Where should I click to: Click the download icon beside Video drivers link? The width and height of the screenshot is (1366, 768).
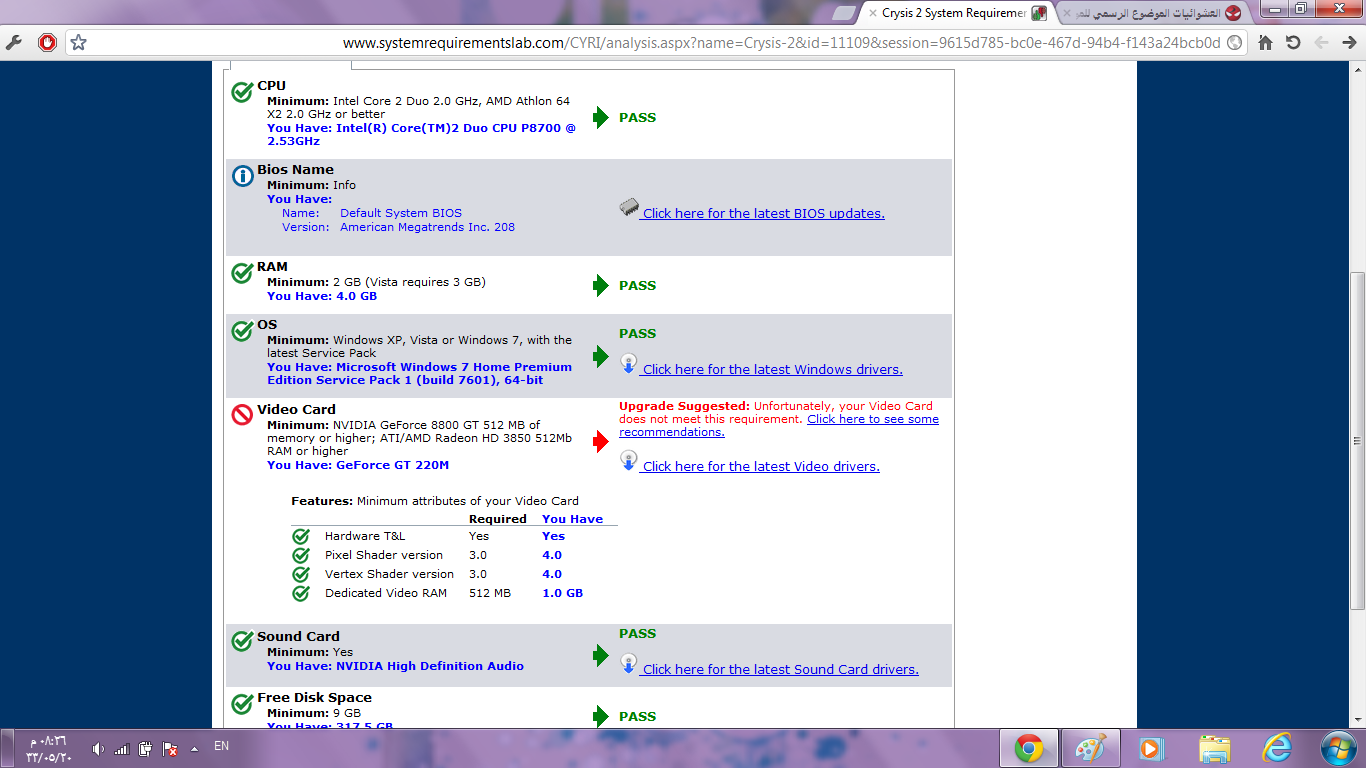[628, 461]
